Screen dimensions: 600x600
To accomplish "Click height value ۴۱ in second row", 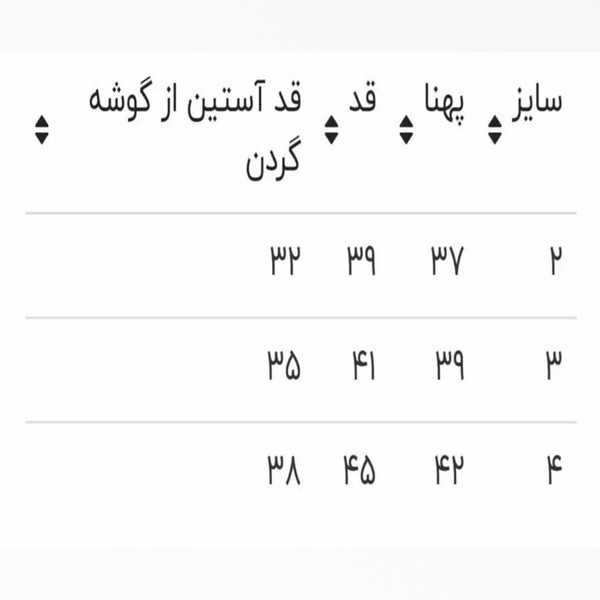I will tap(364, 365).
